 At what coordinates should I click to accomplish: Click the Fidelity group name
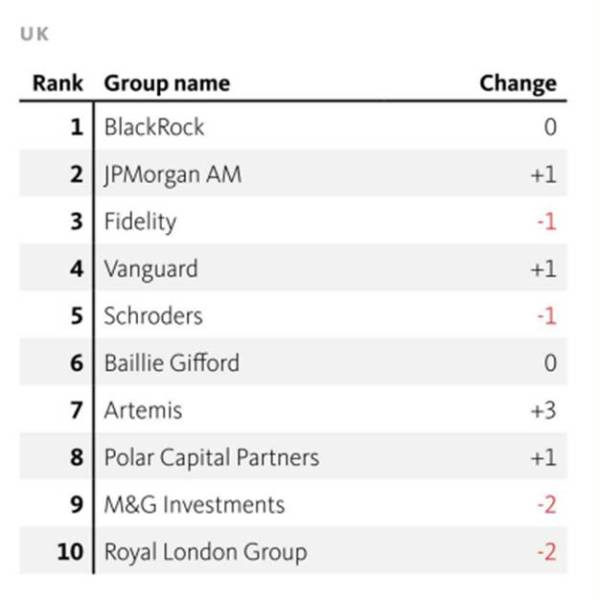(140, 222)
